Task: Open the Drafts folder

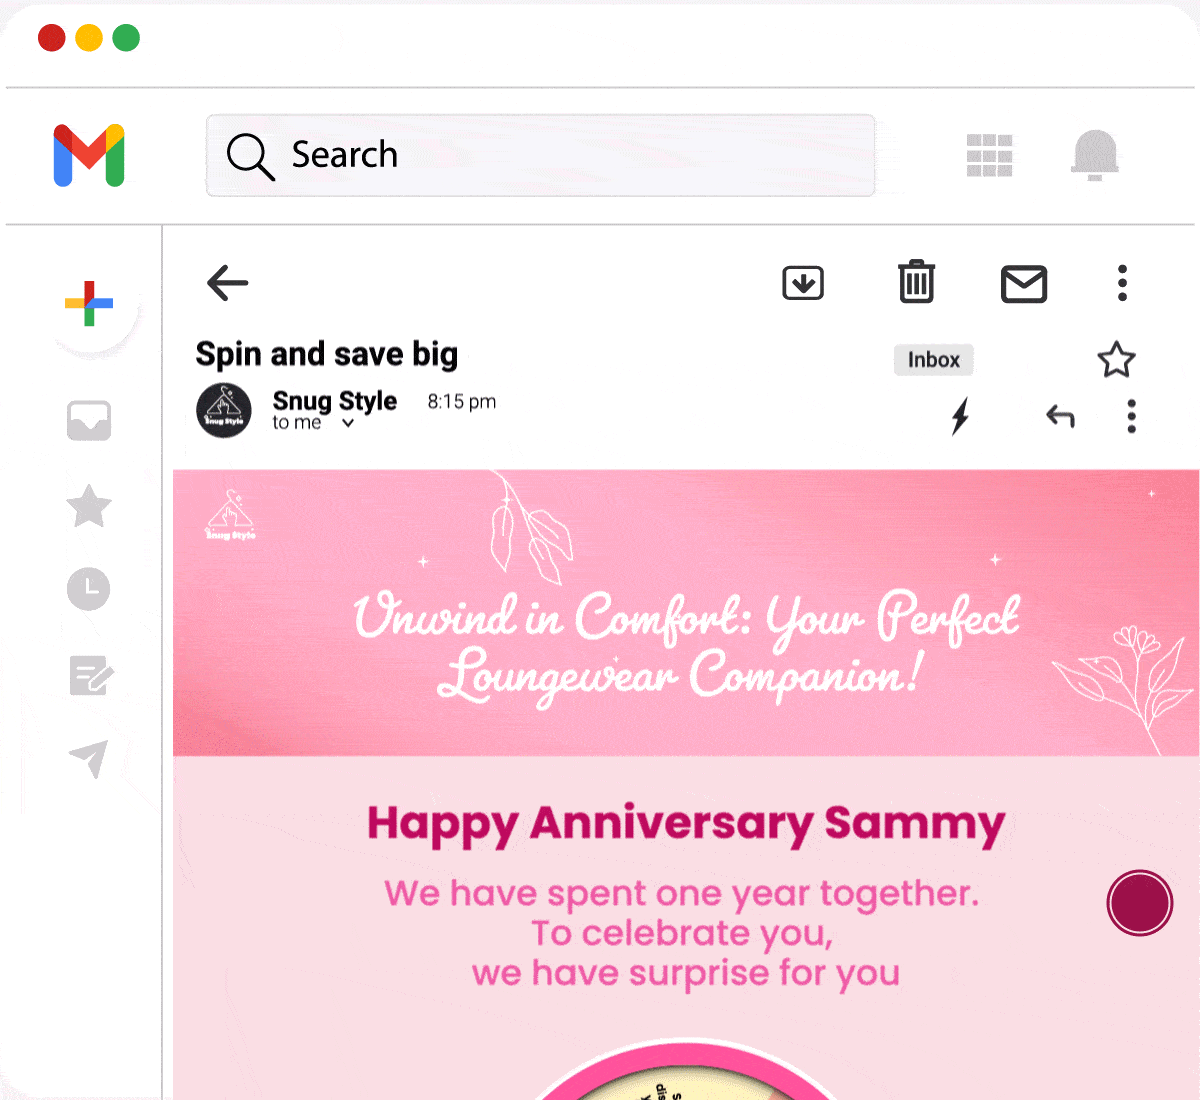Action: click(x=89, y=676)
